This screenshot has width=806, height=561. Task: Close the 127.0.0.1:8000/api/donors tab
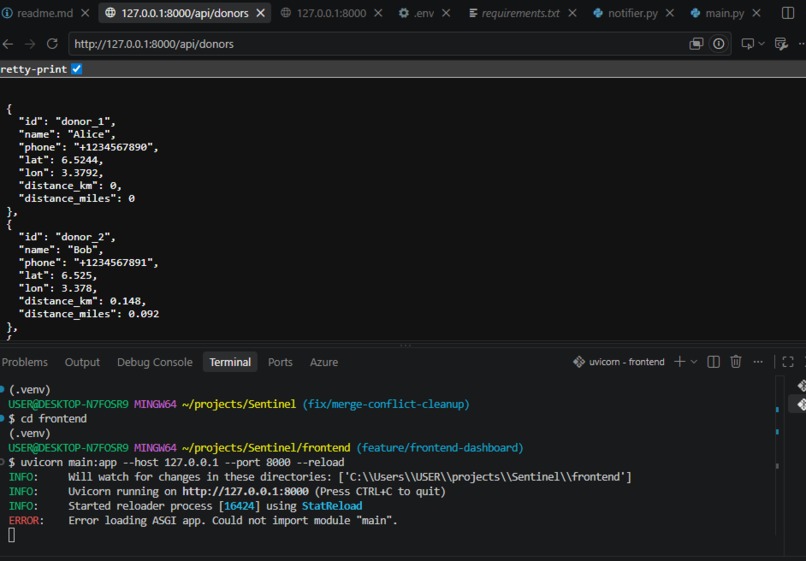click(x=261, y=13)
